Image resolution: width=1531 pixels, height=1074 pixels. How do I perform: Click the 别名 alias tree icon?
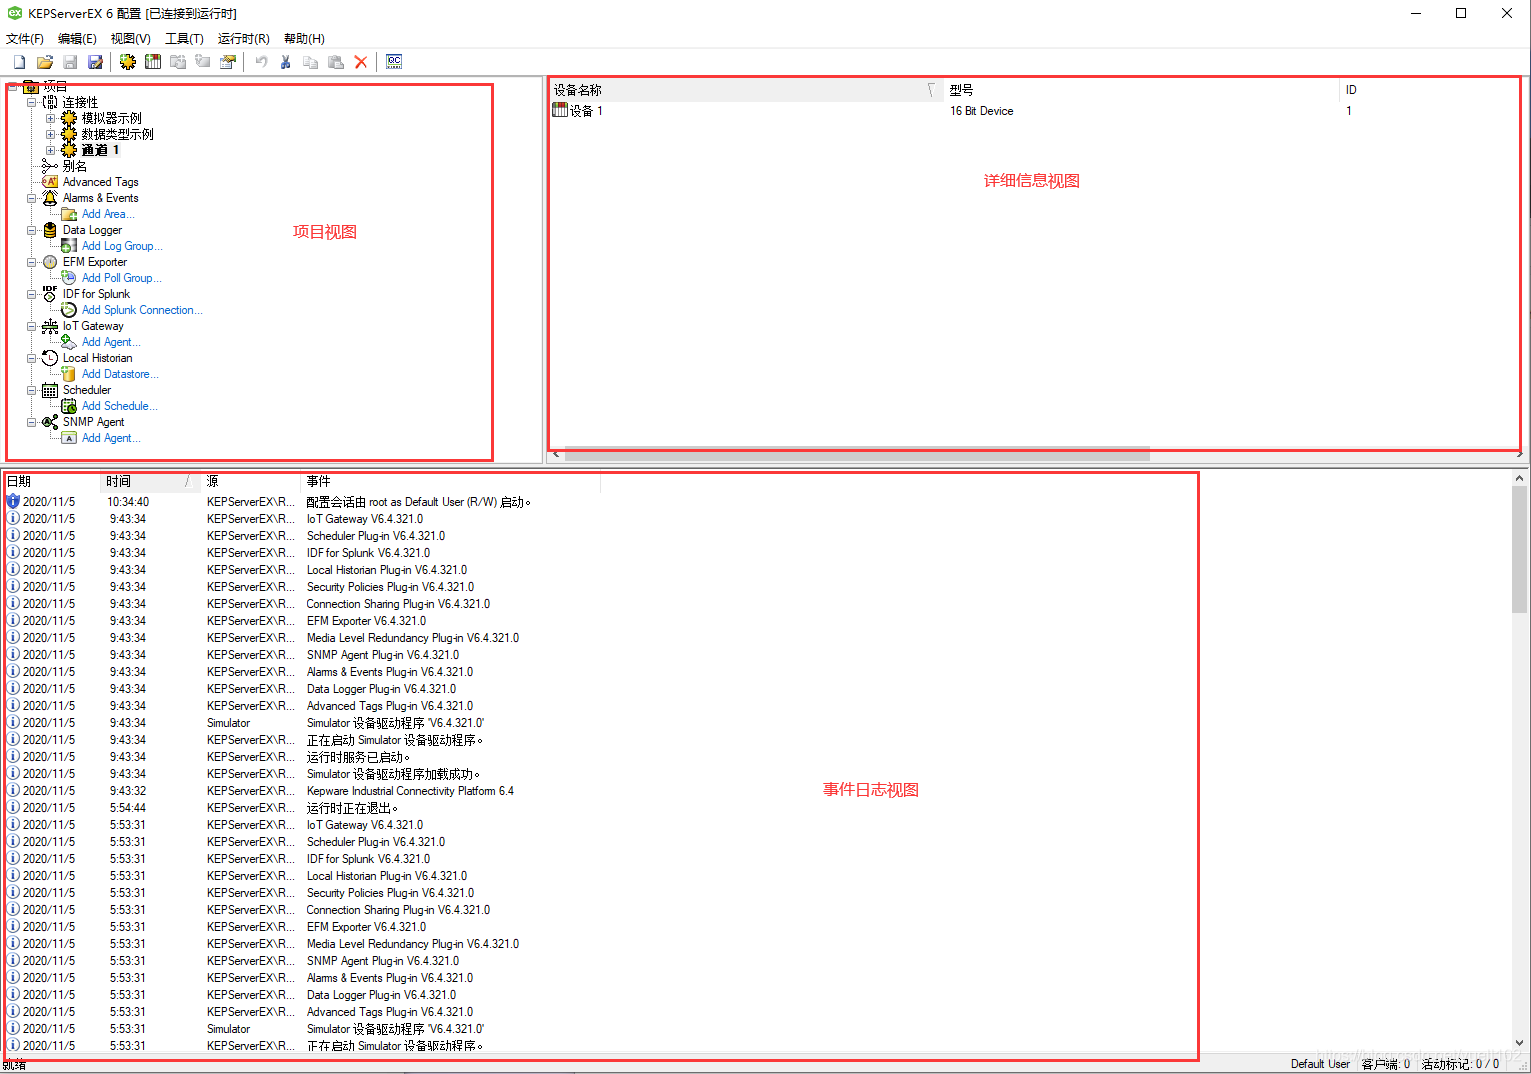[50, 166]
